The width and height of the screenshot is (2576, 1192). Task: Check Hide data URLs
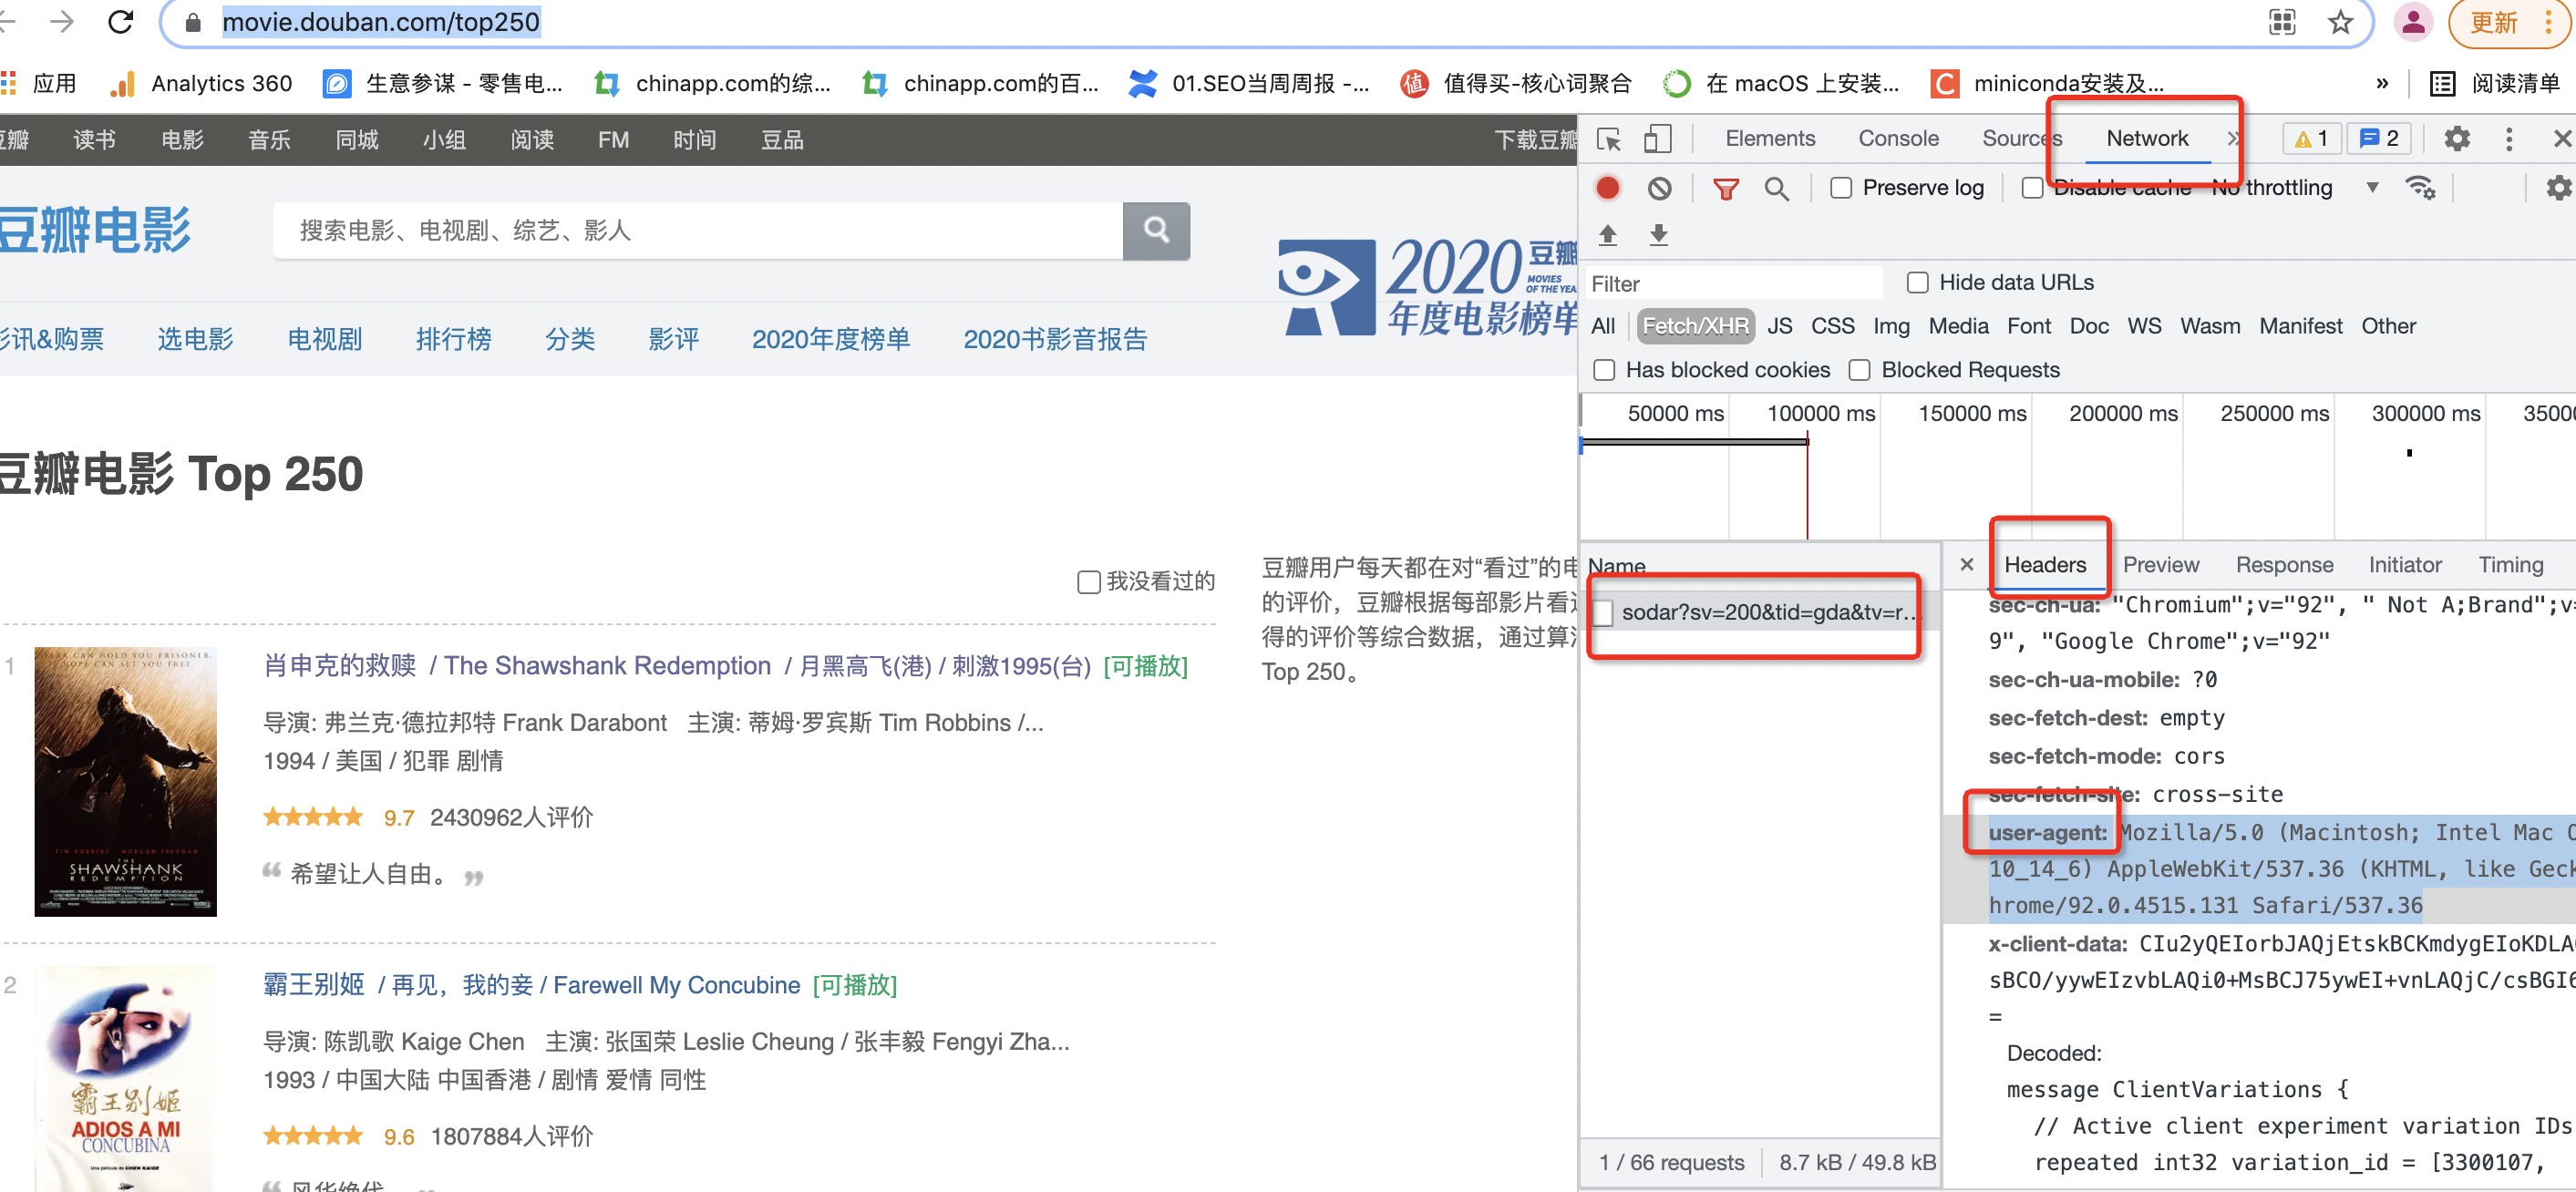(x=1917, y=283)
